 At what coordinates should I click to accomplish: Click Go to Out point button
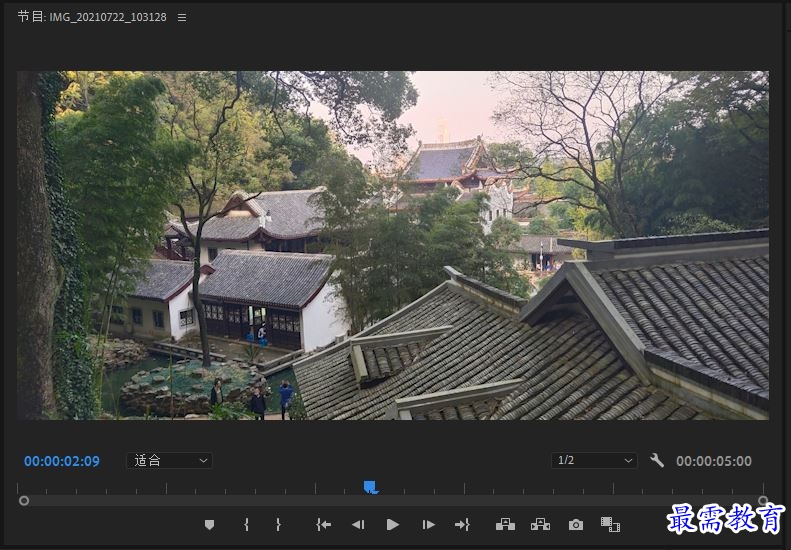462,525
